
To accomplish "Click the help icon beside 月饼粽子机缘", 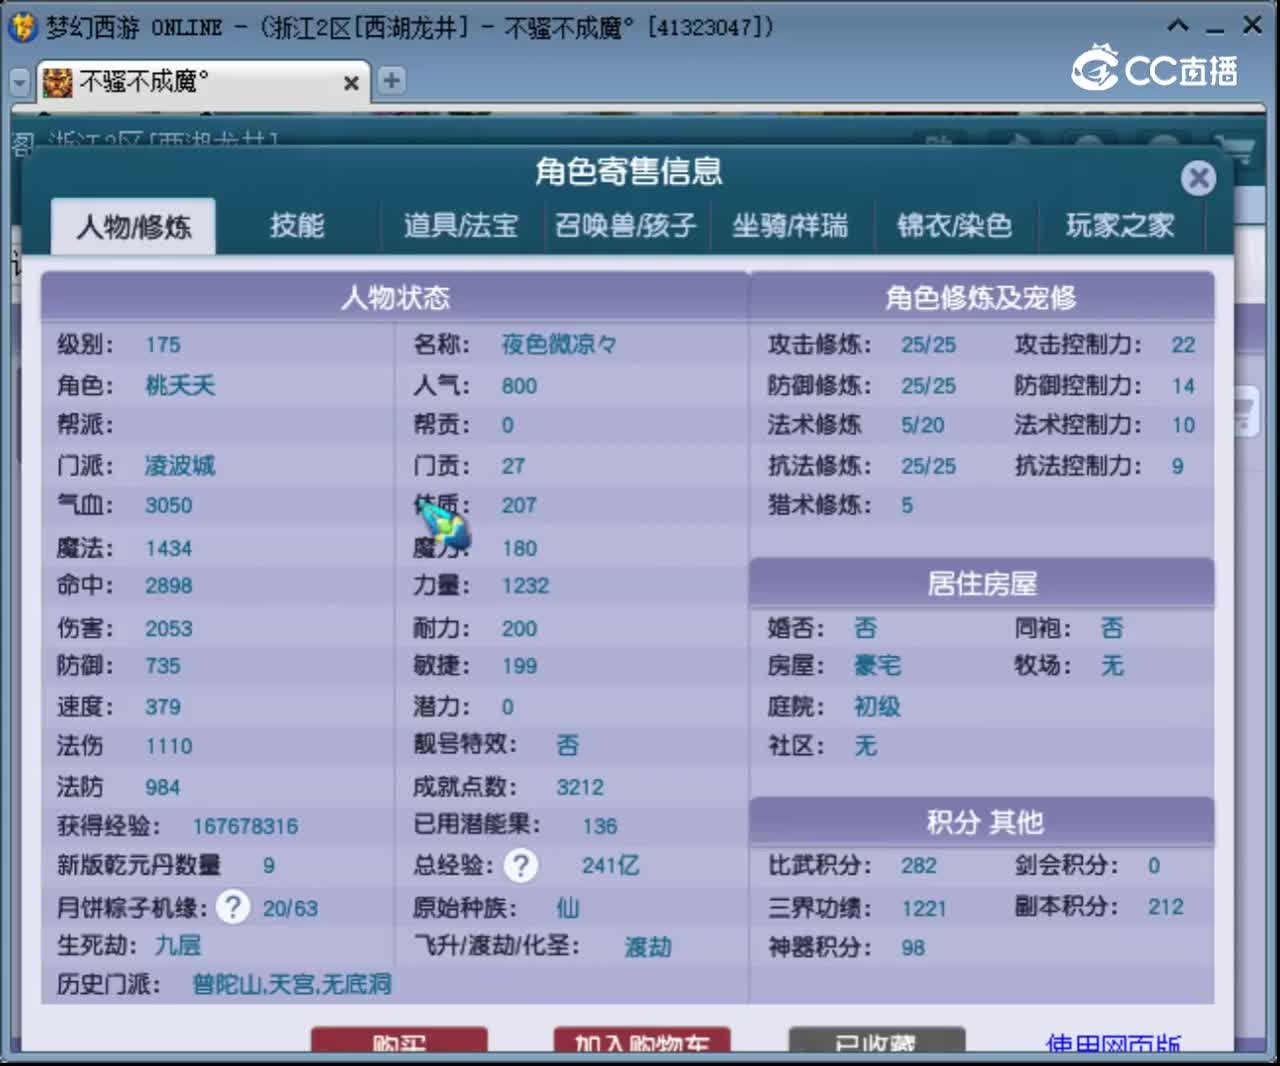I will (x=232, y=907).
